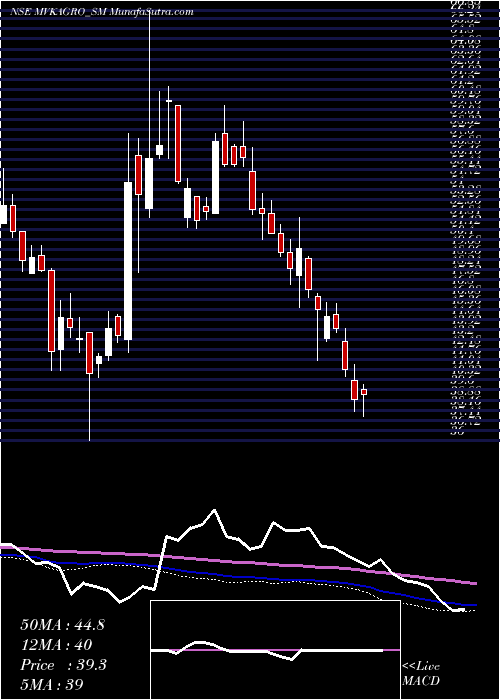Viewport: 500px width, 700px height.
Task: Click the NSE MVKAGRO_SM MunafaSutra.com chart title
Action: coord(102,12)
